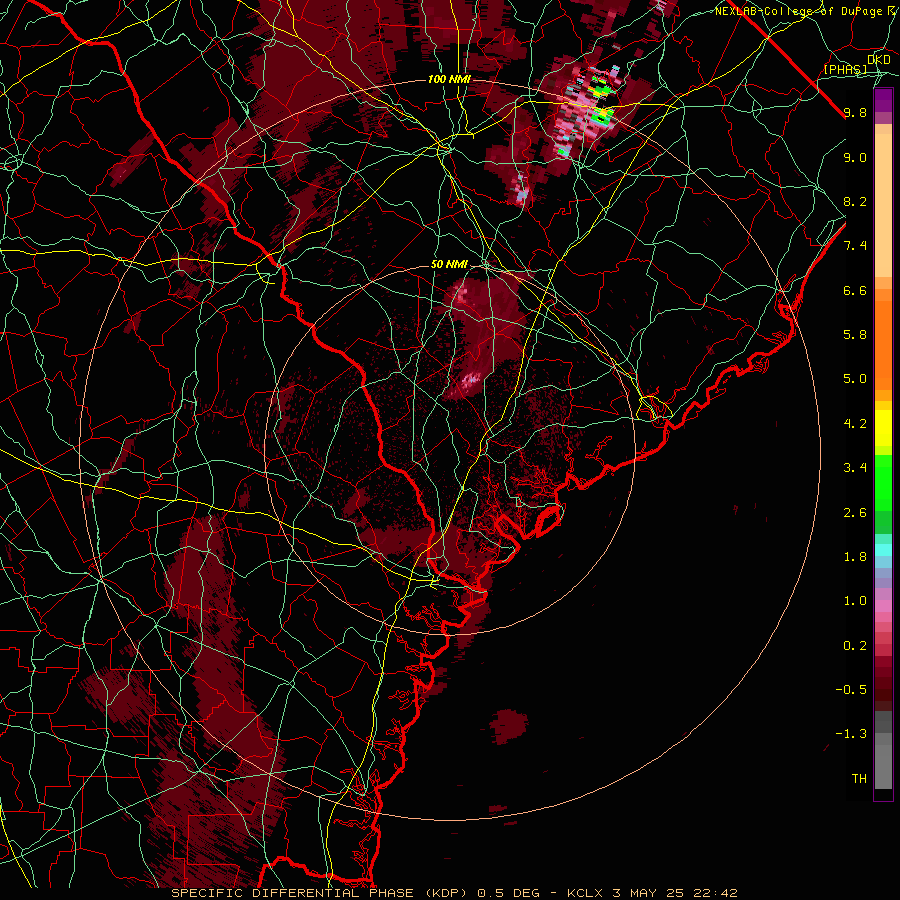Click the 1.8 value on the scale
900x900 pixels.
pos(855,557)
